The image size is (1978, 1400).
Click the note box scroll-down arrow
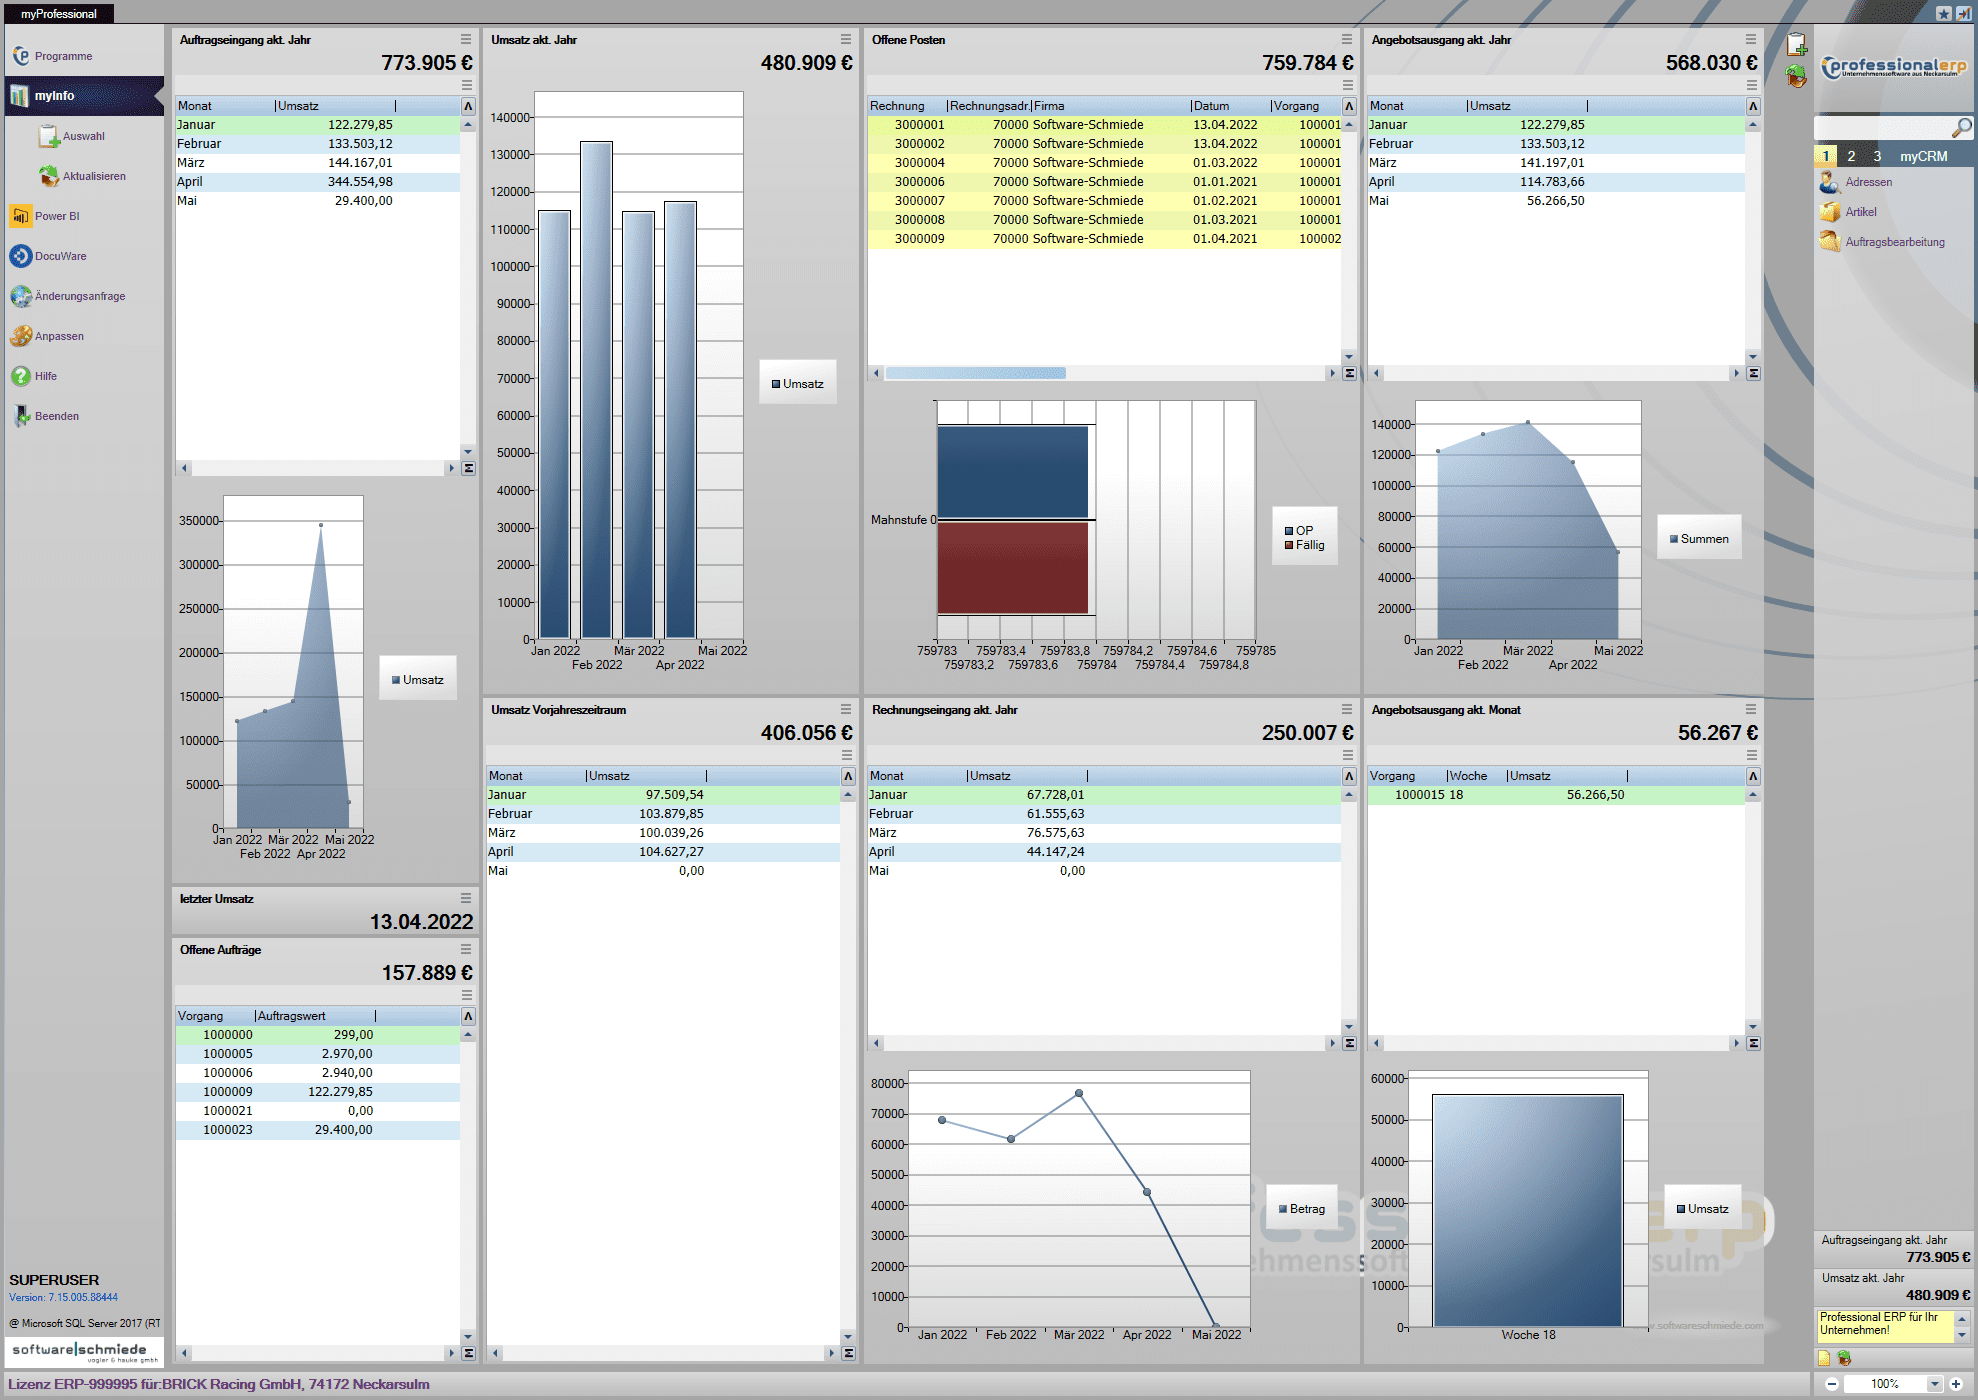(1962, 1335)
